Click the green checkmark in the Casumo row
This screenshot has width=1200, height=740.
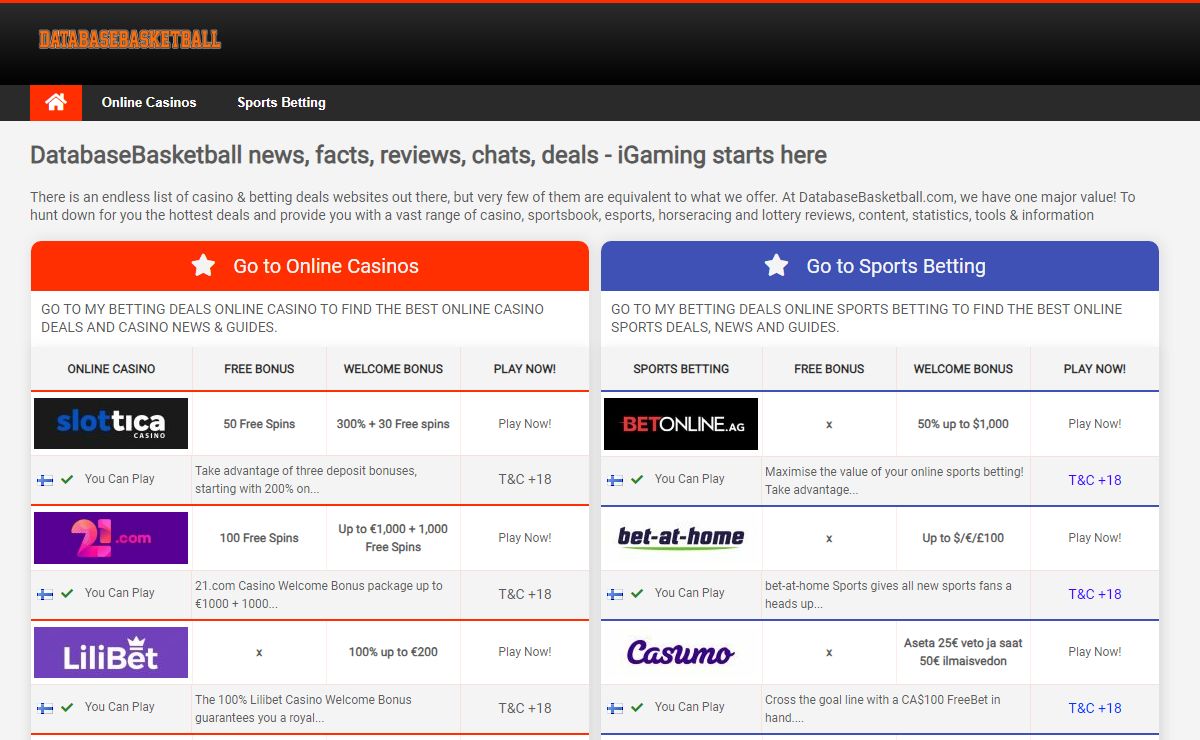point(637,708)
